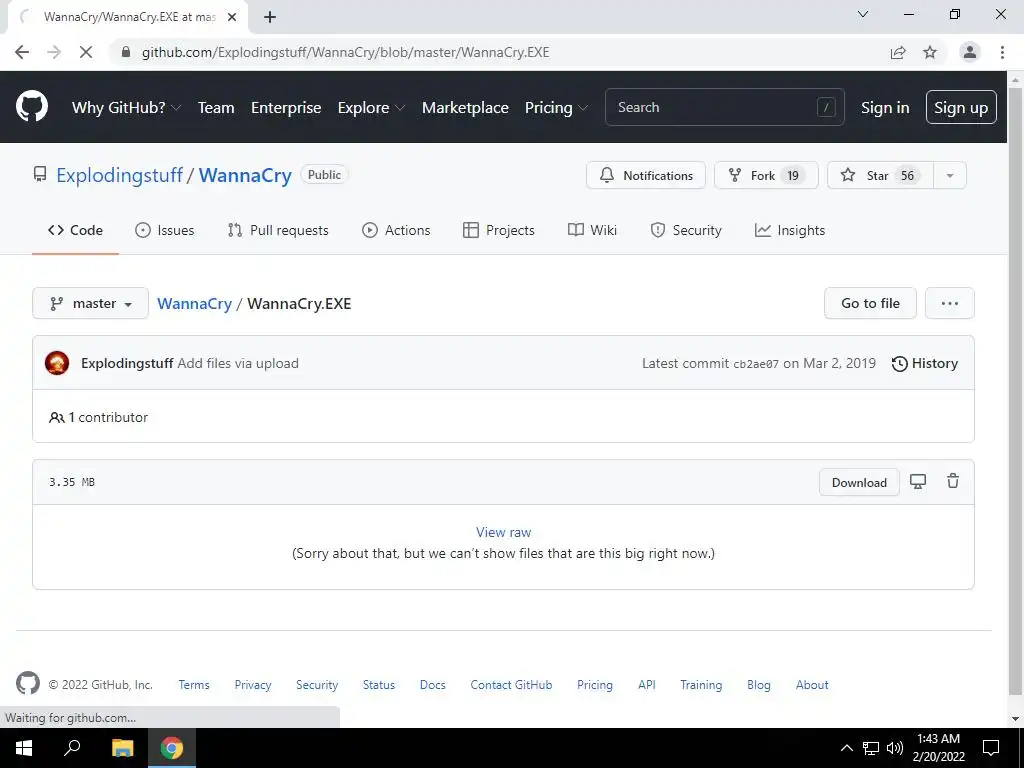Open File Explorer from taskbar

coord(122,748)
